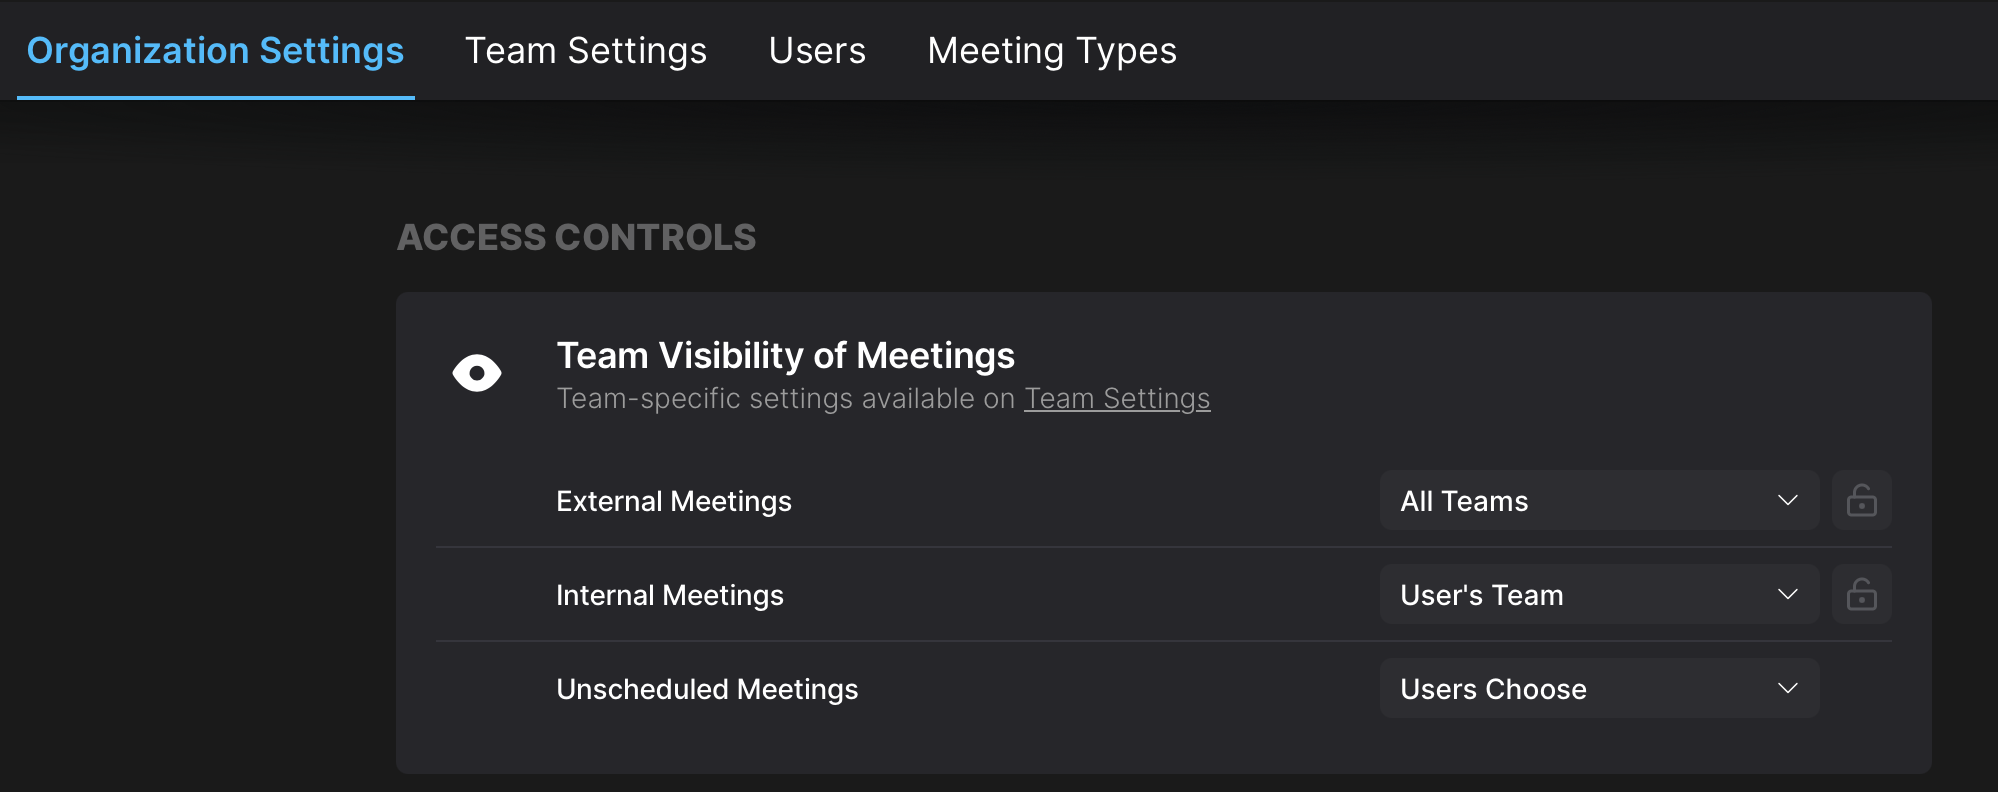Toggle the lock for External Meetings
Screen dimensions: 1998x792
coord(1861,500)
